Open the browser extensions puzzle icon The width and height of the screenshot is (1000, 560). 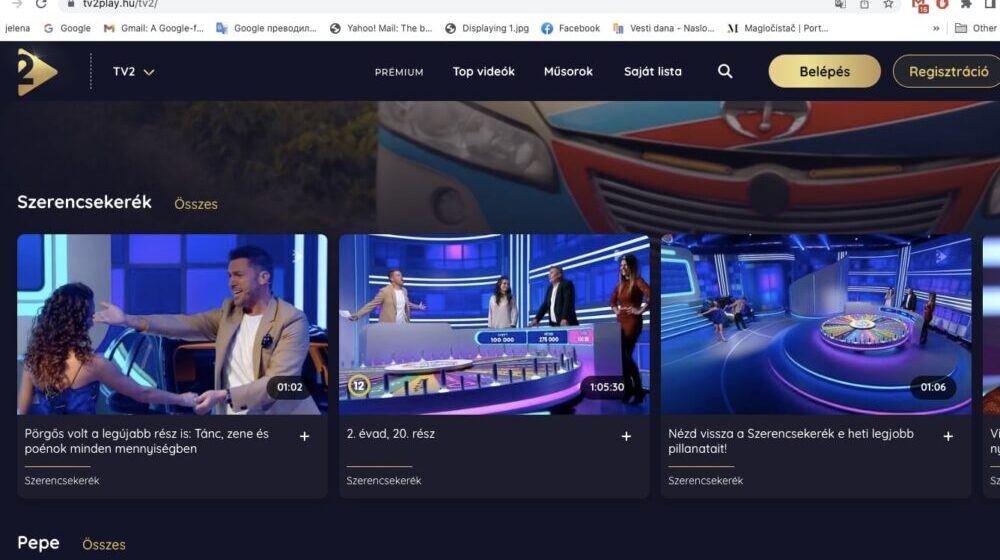coord(967,4)
